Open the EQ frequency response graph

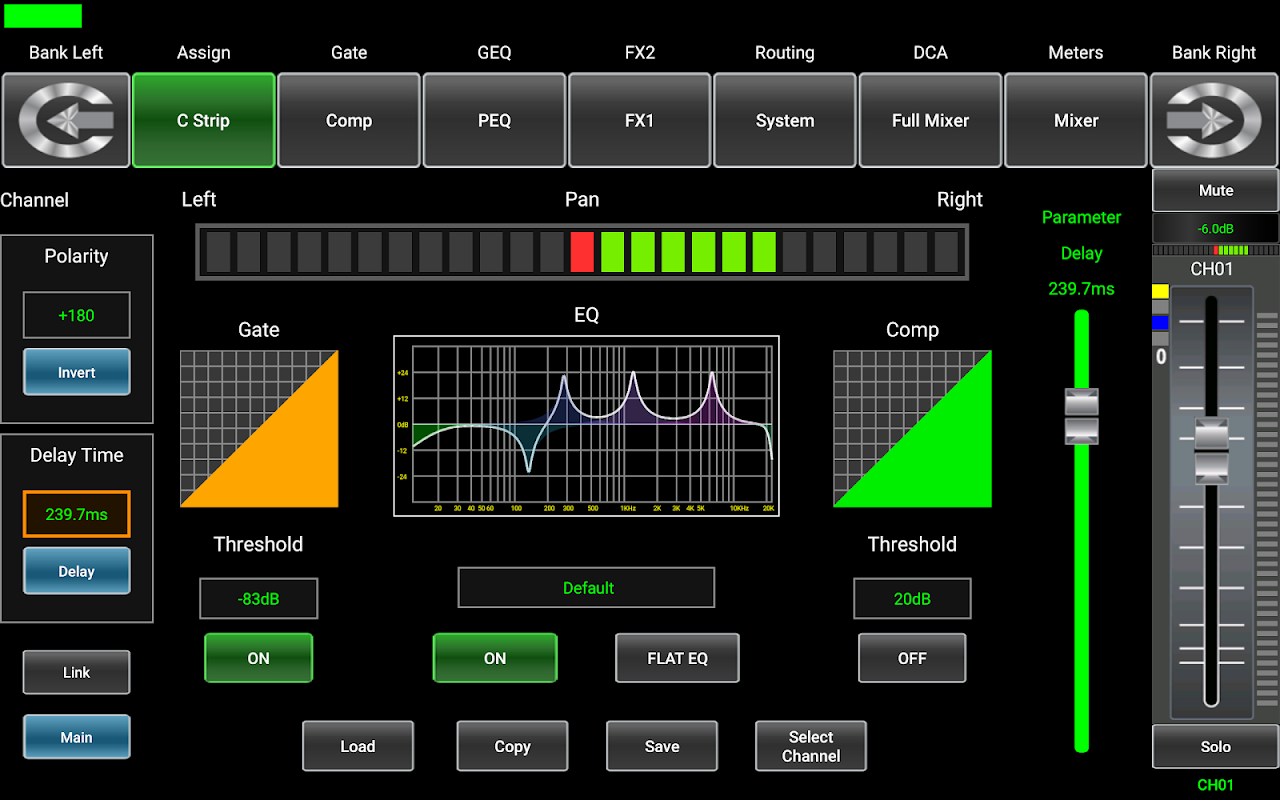coord(586,426)
